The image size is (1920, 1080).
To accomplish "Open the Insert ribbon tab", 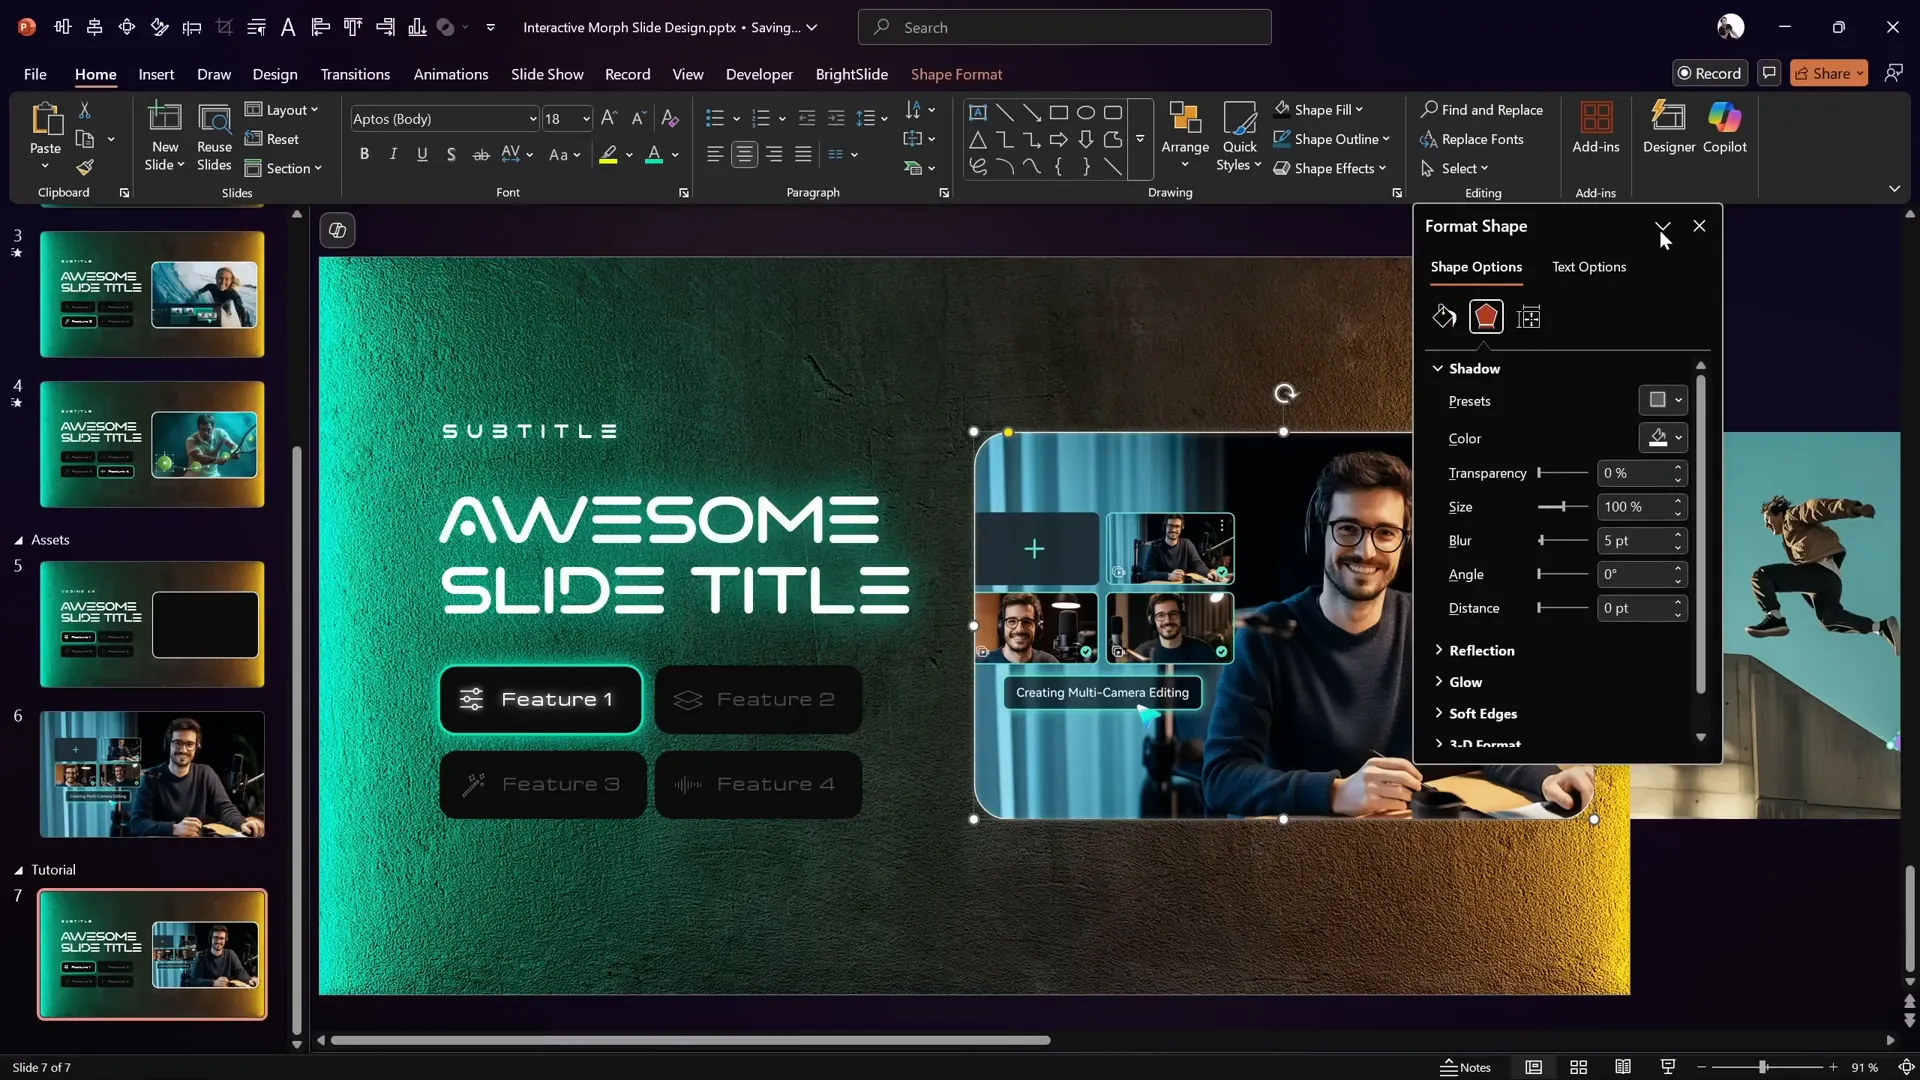I will point(156,74).
